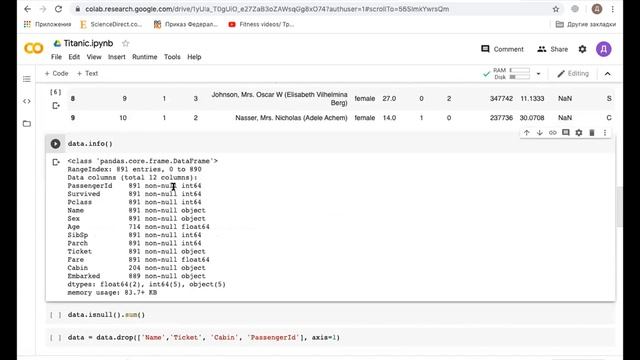Click the ticket value 347742
This screenshot has height=360, width=640.
501,99
